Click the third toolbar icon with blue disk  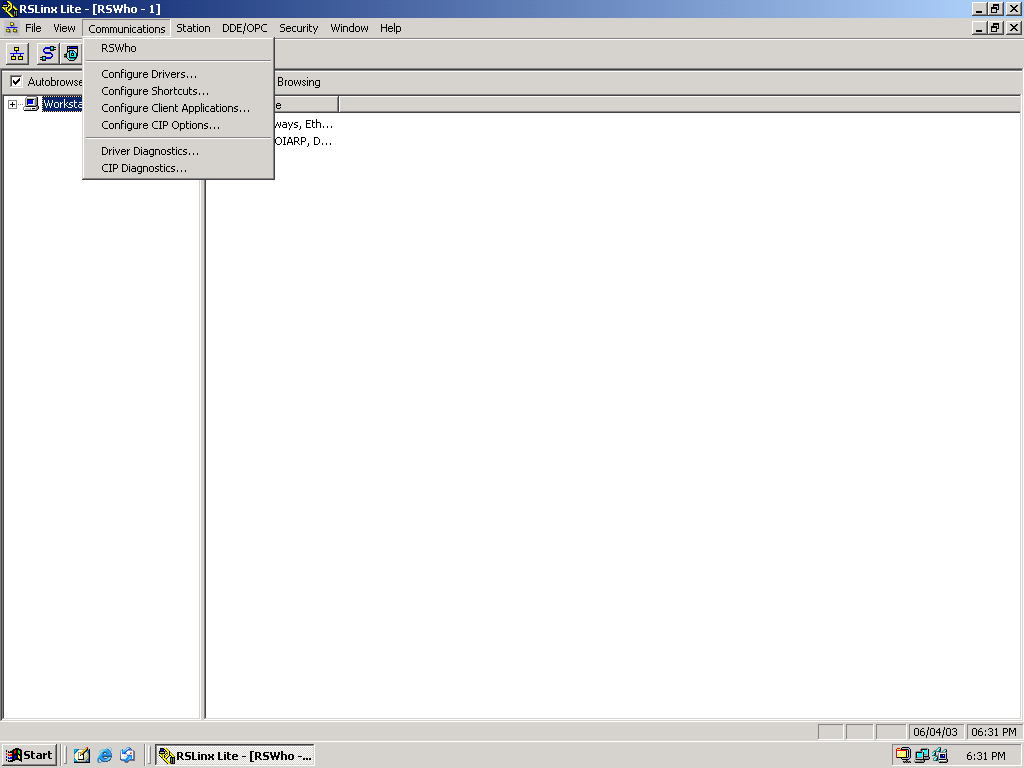tap(71, 54)
